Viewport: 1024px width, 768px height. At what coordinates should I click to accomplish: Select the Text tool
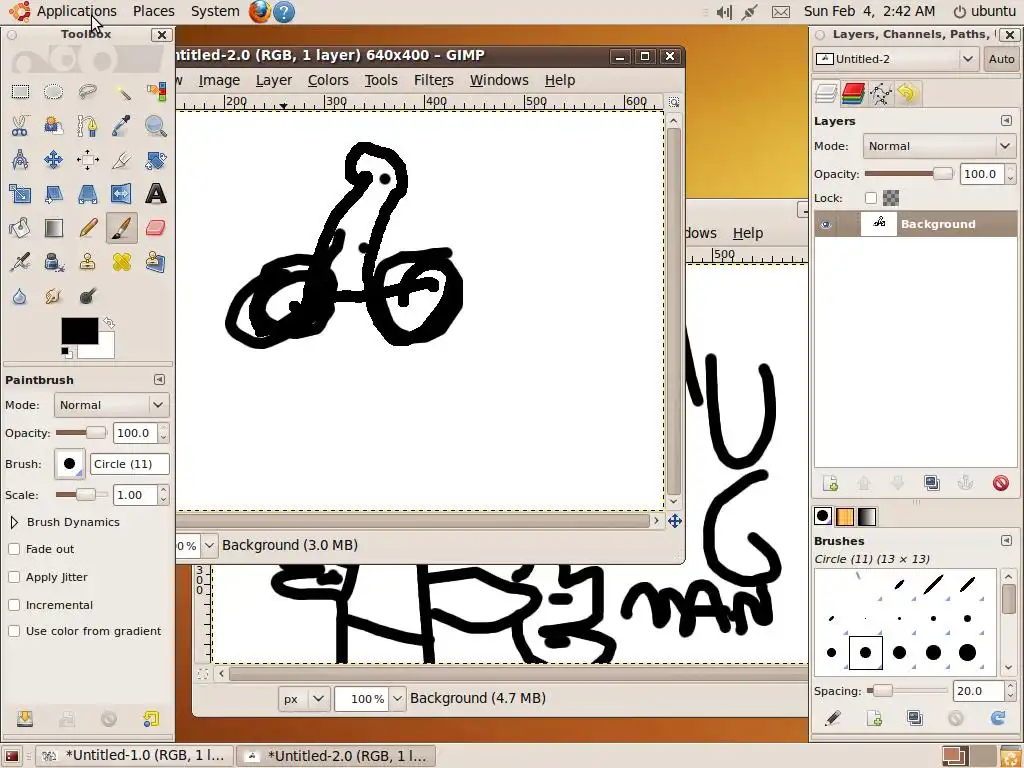(x=155, y=193)
